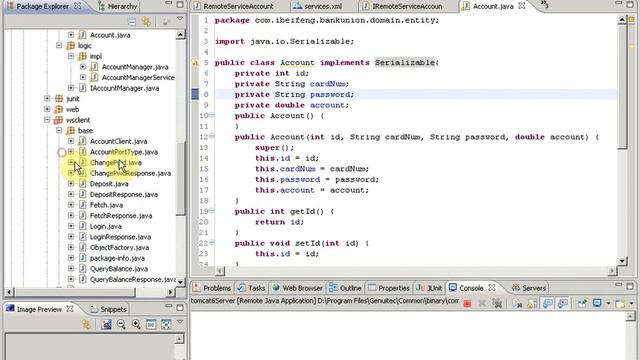Select IAccountManager.java in Package Explorer
This screenshot has width=640, height=360.
124,88
